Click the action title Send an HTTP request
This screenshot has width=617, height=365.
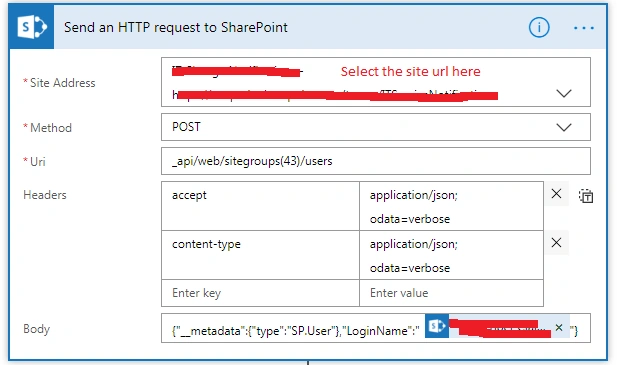pos(175,27)
